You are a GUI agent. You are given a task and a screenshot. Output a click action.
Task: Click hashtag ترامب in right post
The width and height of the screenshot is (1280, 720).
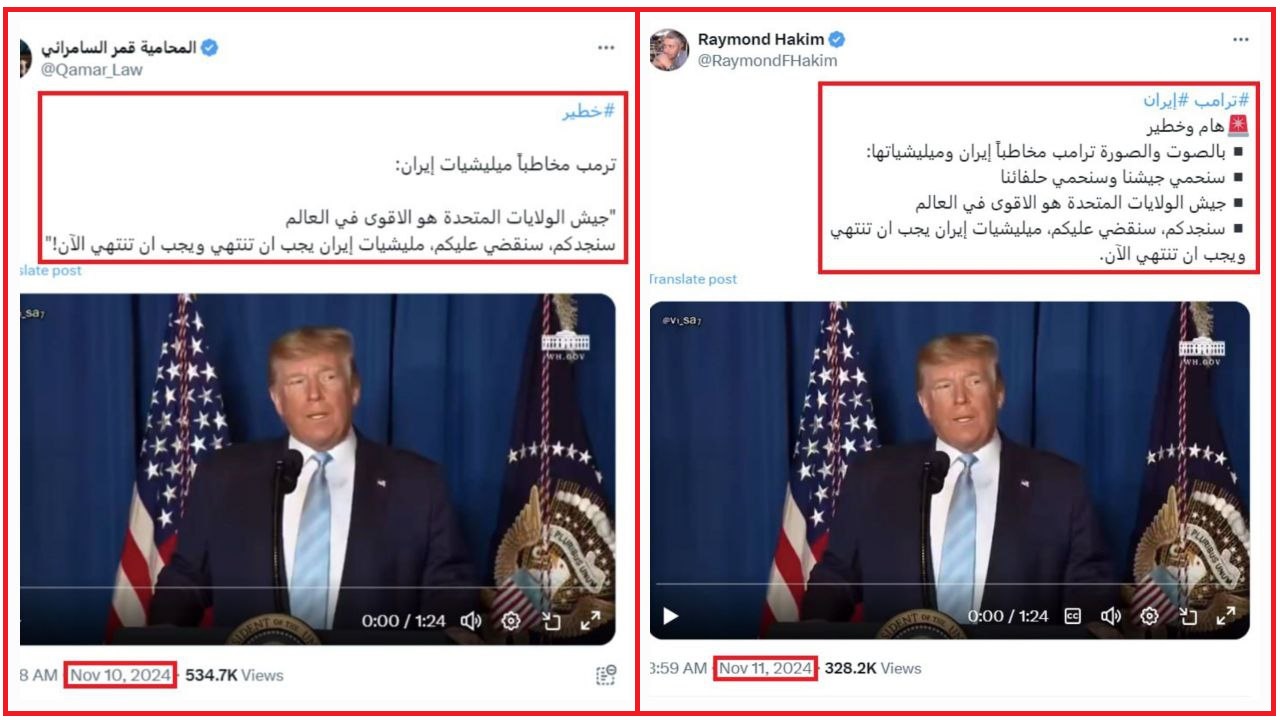[x=1222, y=100]
